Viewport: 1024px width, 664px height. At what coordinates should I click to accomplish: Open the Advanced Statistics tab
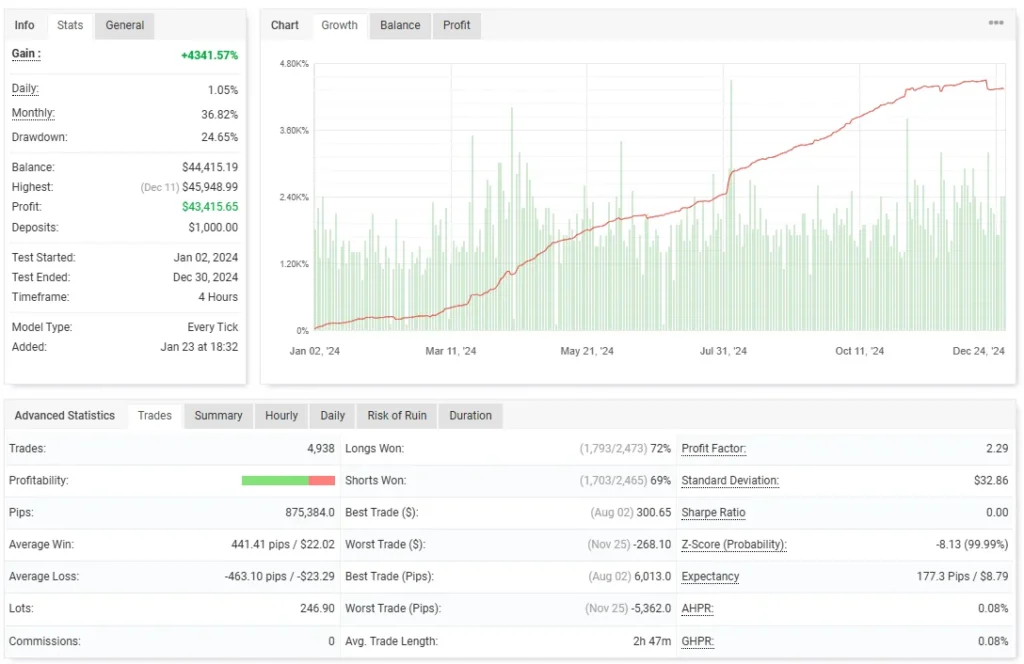[66, 415]
